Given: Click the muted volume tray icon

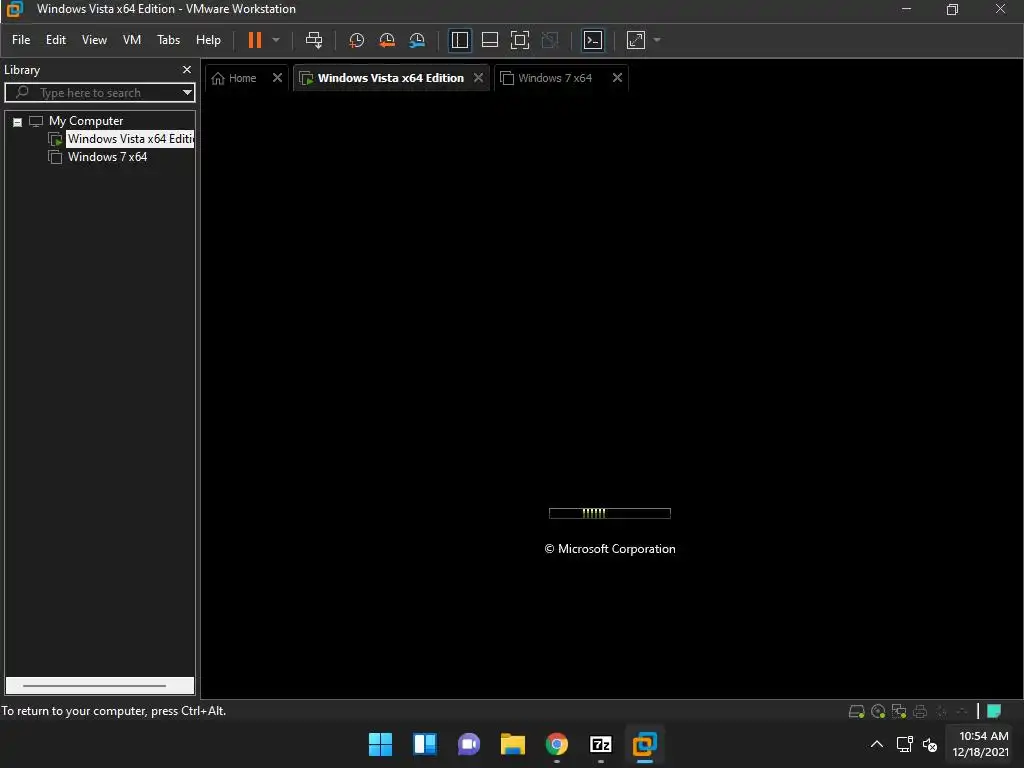Looking at the screenshot, I should [x=930, y=744].
